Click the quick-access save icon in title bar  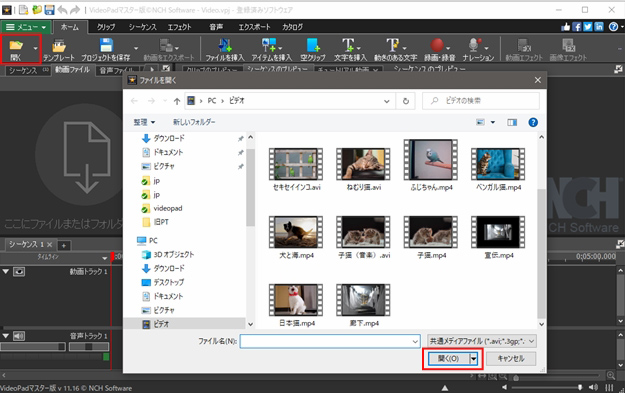(x=49, y=10)
